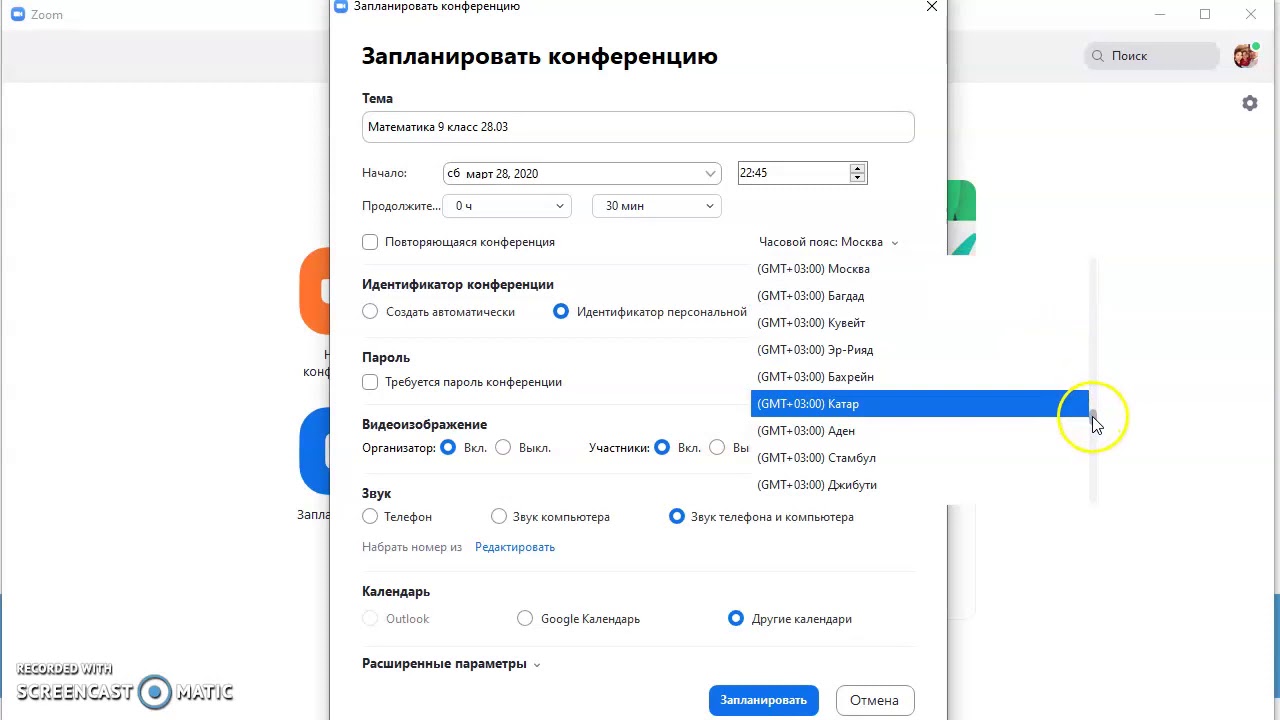Click the profile avatar in Zoom window
Viewport: 1280px width, 720px height.
[1245, 56]
